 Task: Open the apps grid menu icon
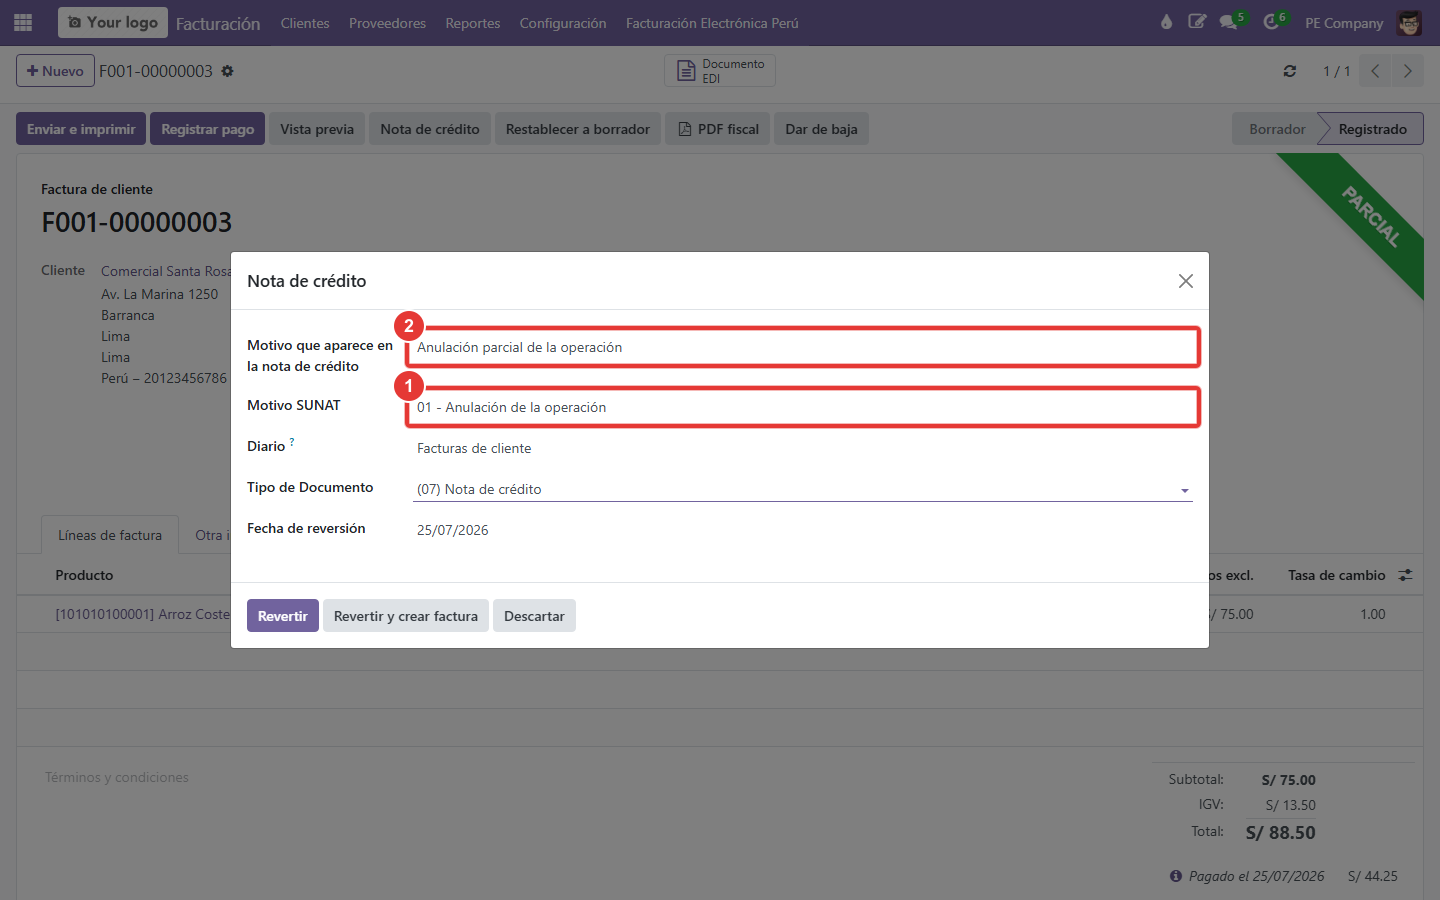(x=23, y=22)
